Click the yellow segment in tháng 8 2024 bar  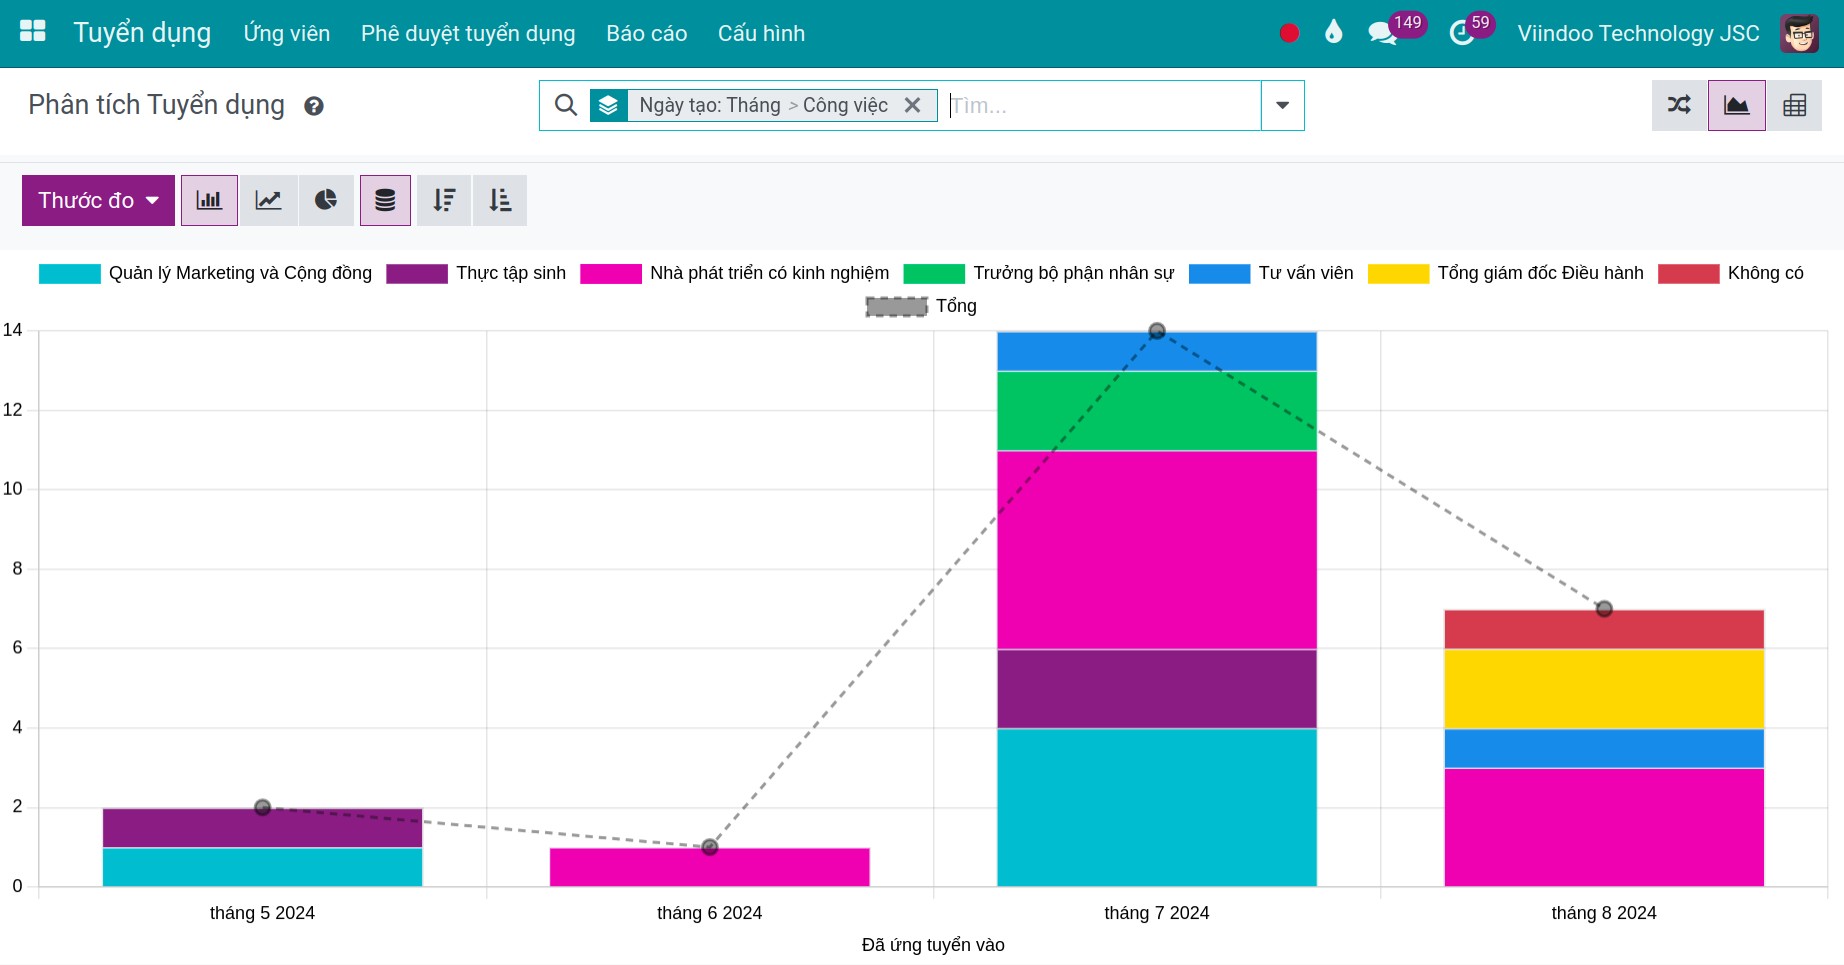1604,689
